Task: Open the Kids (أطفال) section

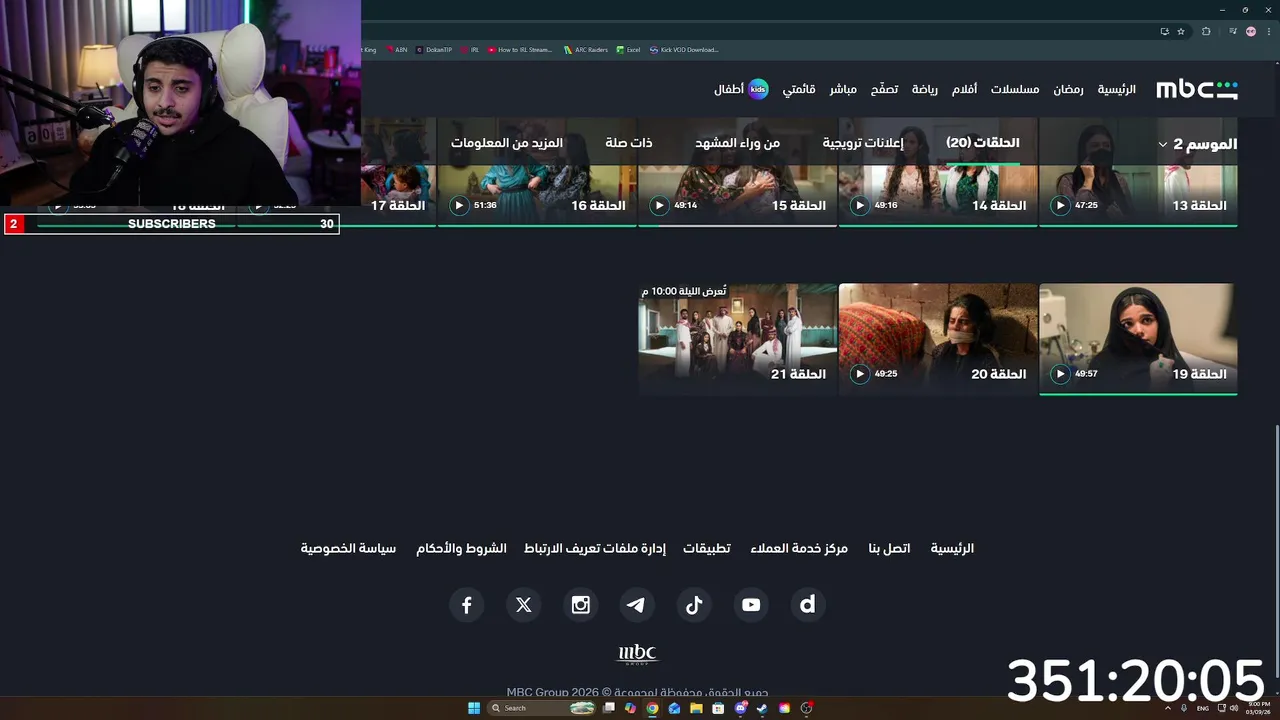Action: click(741, 89)
